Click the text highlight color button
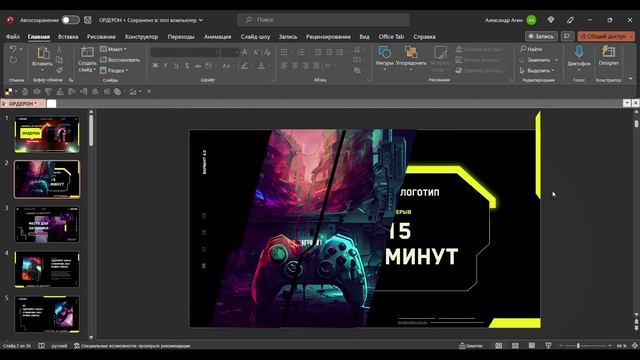640x360 pixels. click(x=244, y=66)
